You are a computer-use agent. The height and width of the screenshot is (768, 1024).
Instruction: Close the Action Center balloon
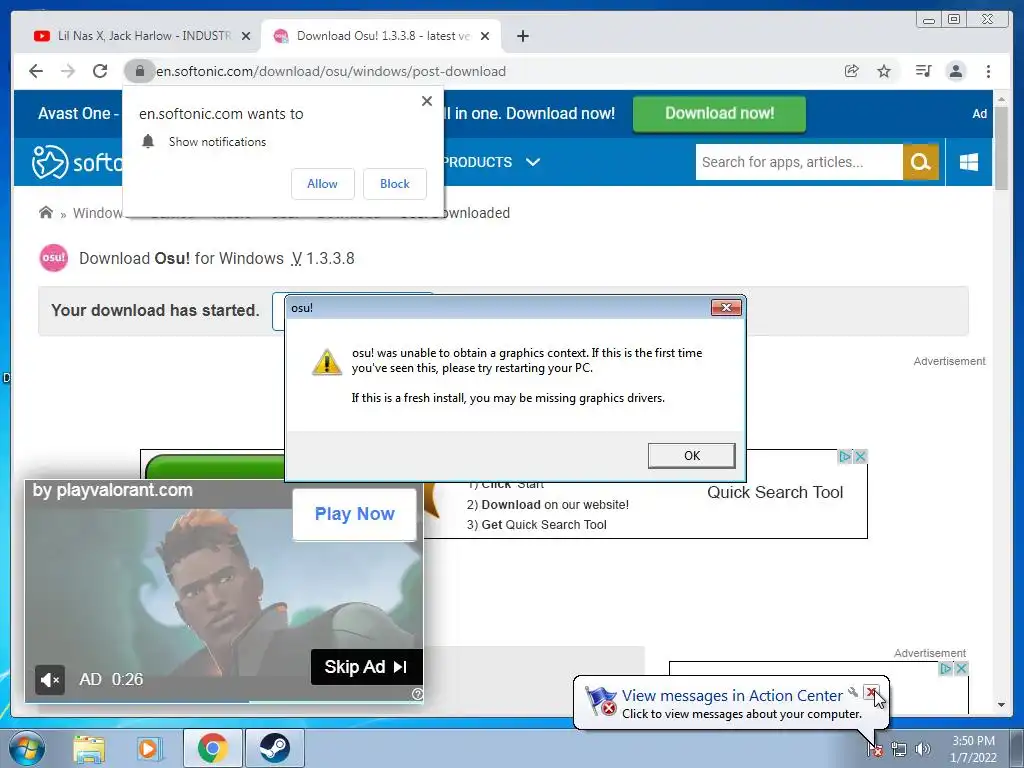click(871, 692)
